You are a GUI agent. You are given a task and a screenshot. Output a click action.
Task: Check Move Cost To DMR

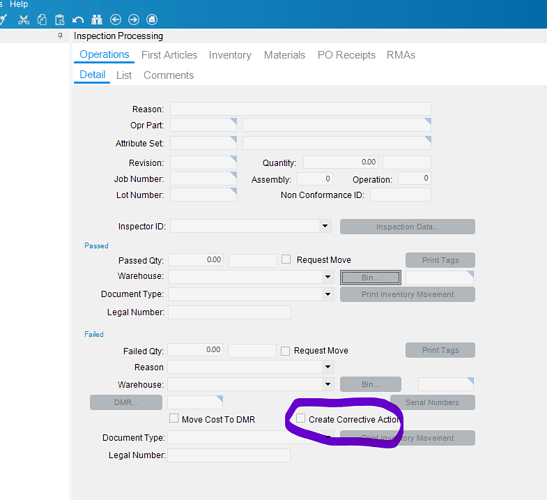point(174,418)
